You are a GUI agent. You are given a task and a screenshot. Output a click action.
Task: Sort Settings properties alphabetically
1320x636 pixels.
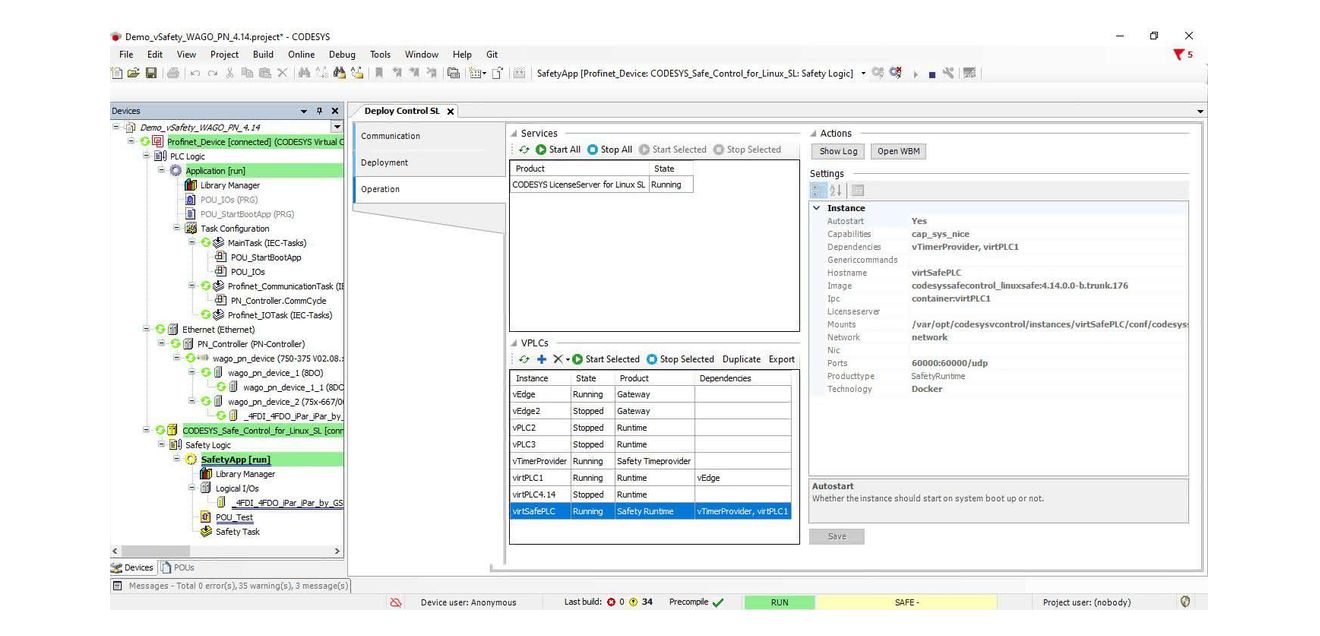836,190
